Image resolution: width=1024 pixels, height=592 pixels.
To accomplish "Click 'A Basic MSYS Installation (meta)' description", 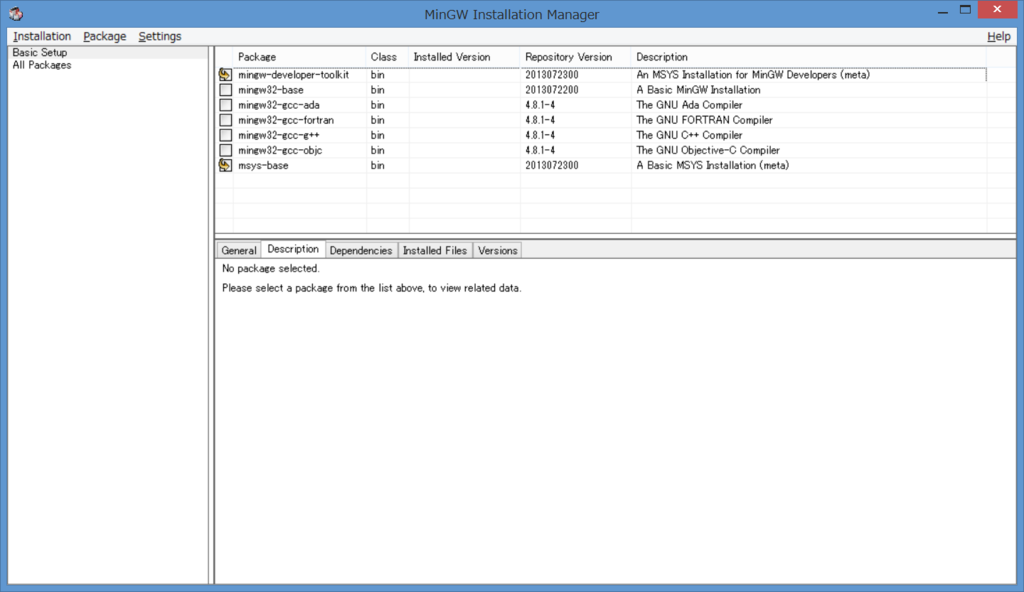I will [712, 165].
